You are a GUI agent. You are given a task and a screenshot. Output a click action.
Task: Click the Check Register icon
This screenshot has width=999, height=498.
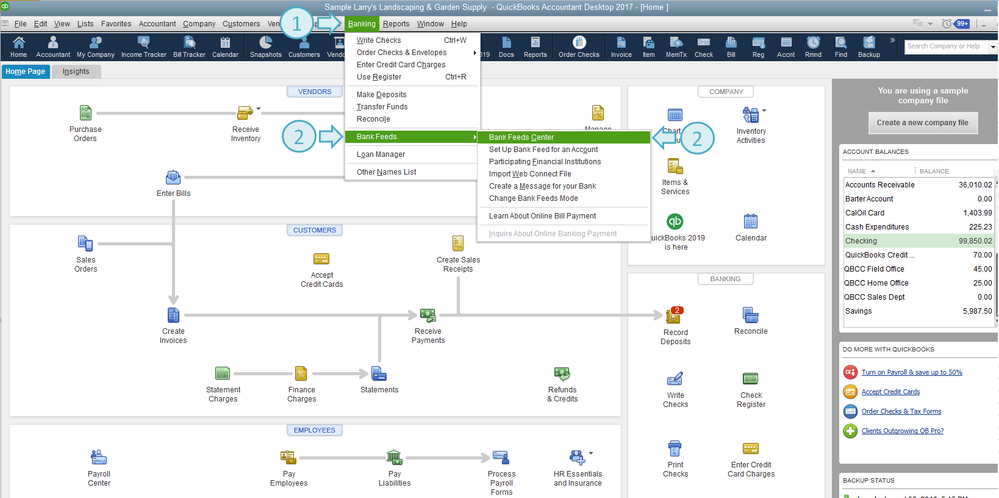coord(751,378)
